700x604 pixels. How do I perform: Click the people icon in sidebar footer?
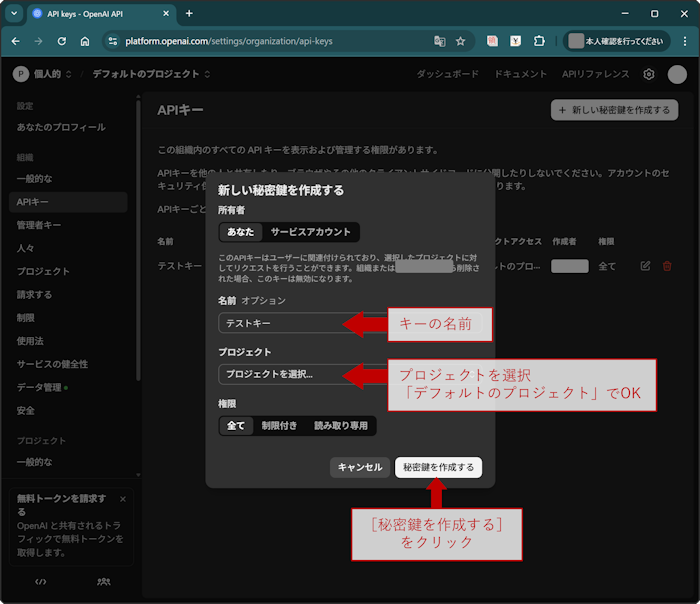[x=104, y=581]
